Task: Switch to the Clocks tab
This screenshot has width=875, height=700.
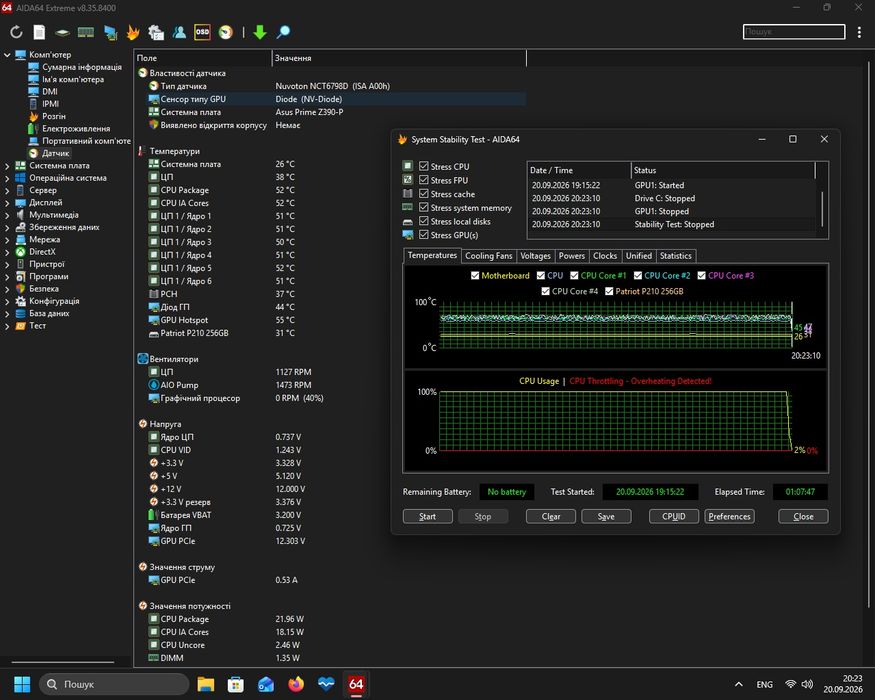Action: coord(605,256)
